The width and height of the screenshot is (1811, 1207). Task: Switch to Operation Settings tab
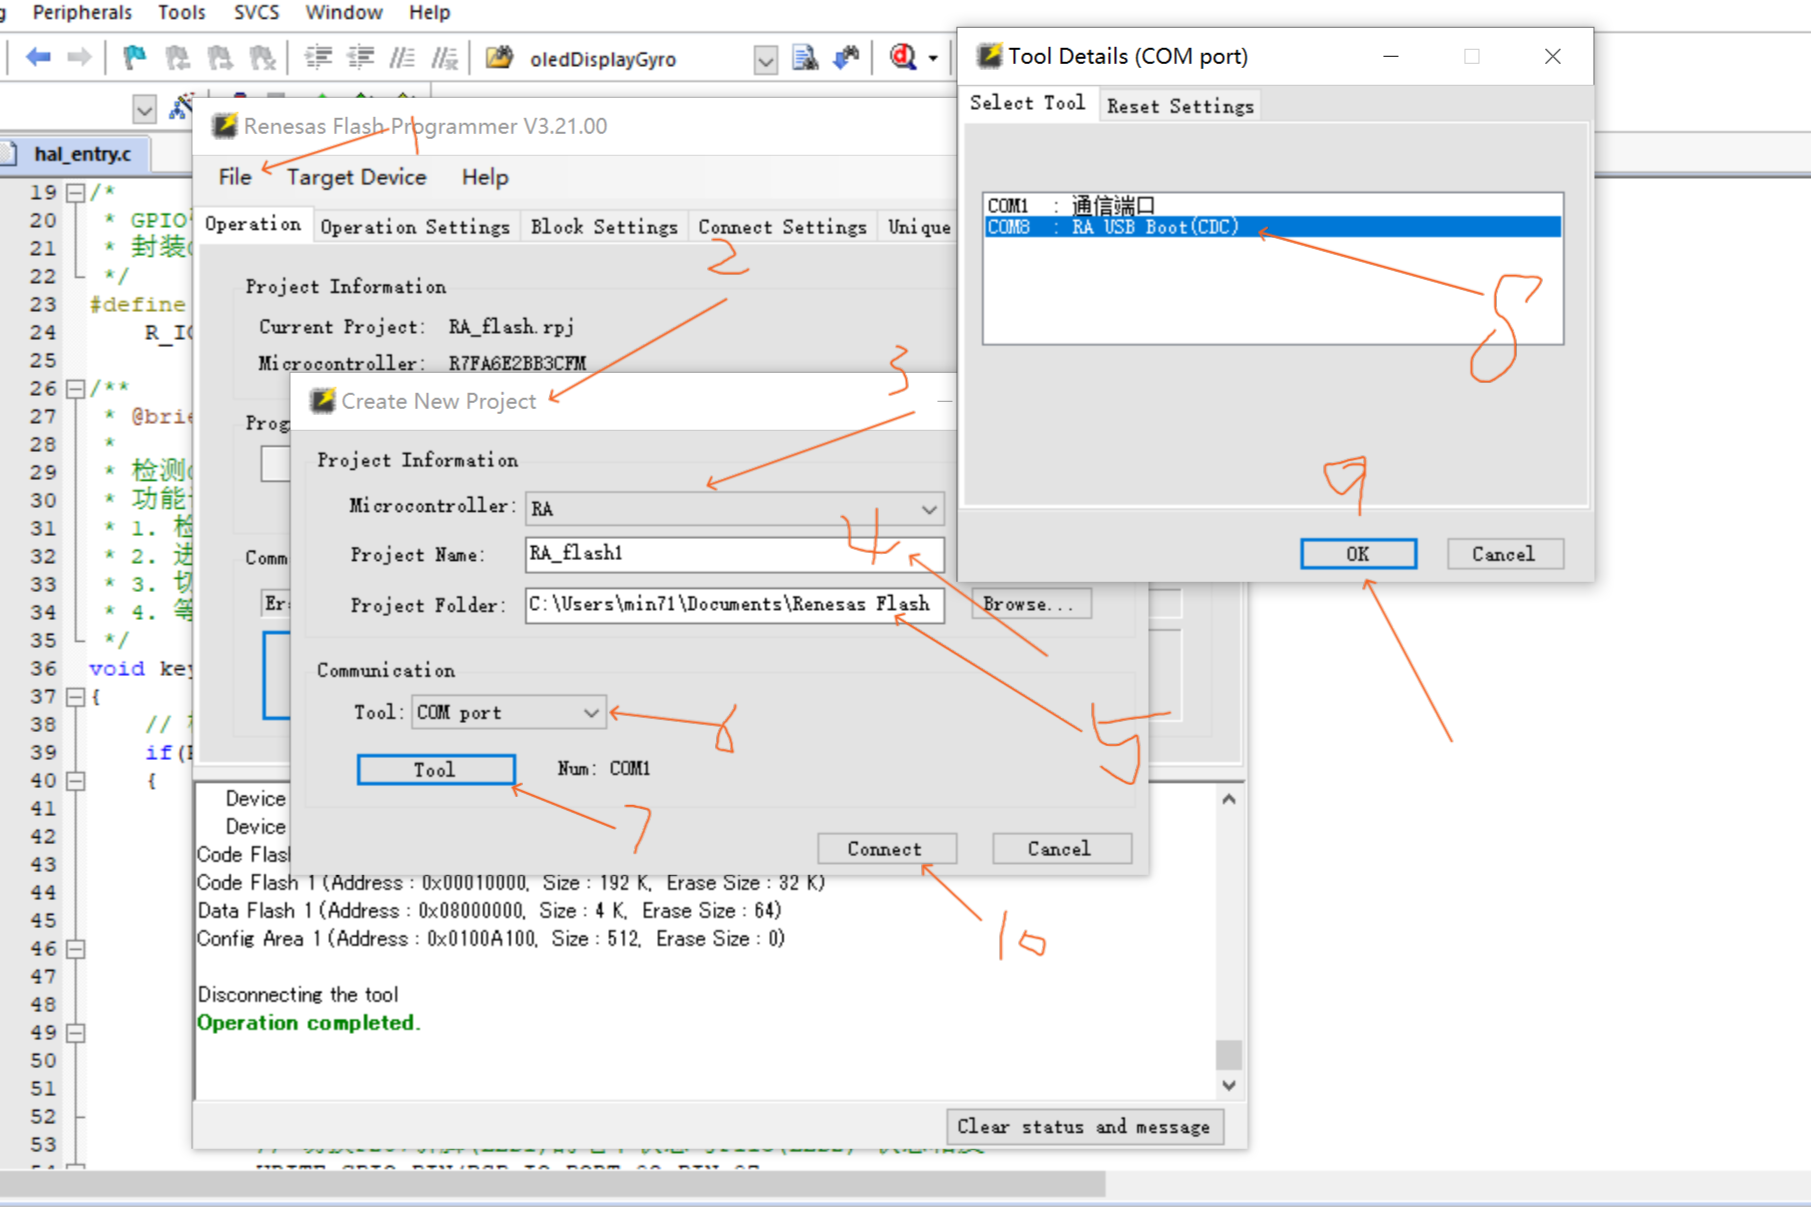(415, 227)
